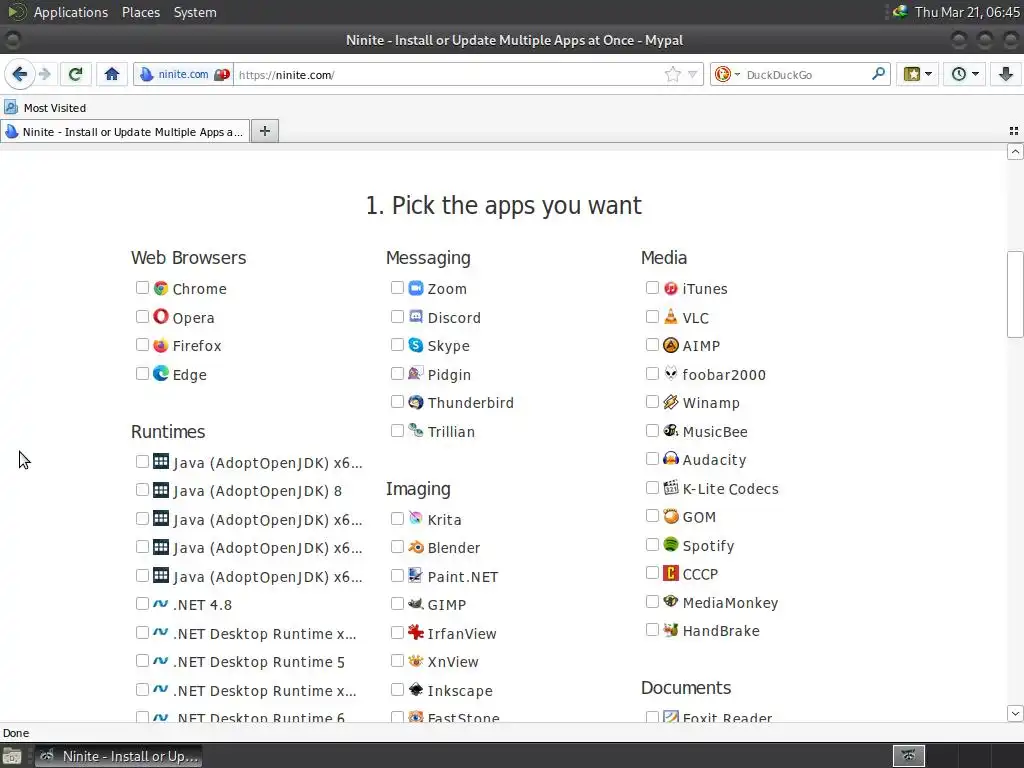Check the K-Lite Codecs checkbox
Viewport: 1024px width, 768px height.
click(x=652, y=487)
